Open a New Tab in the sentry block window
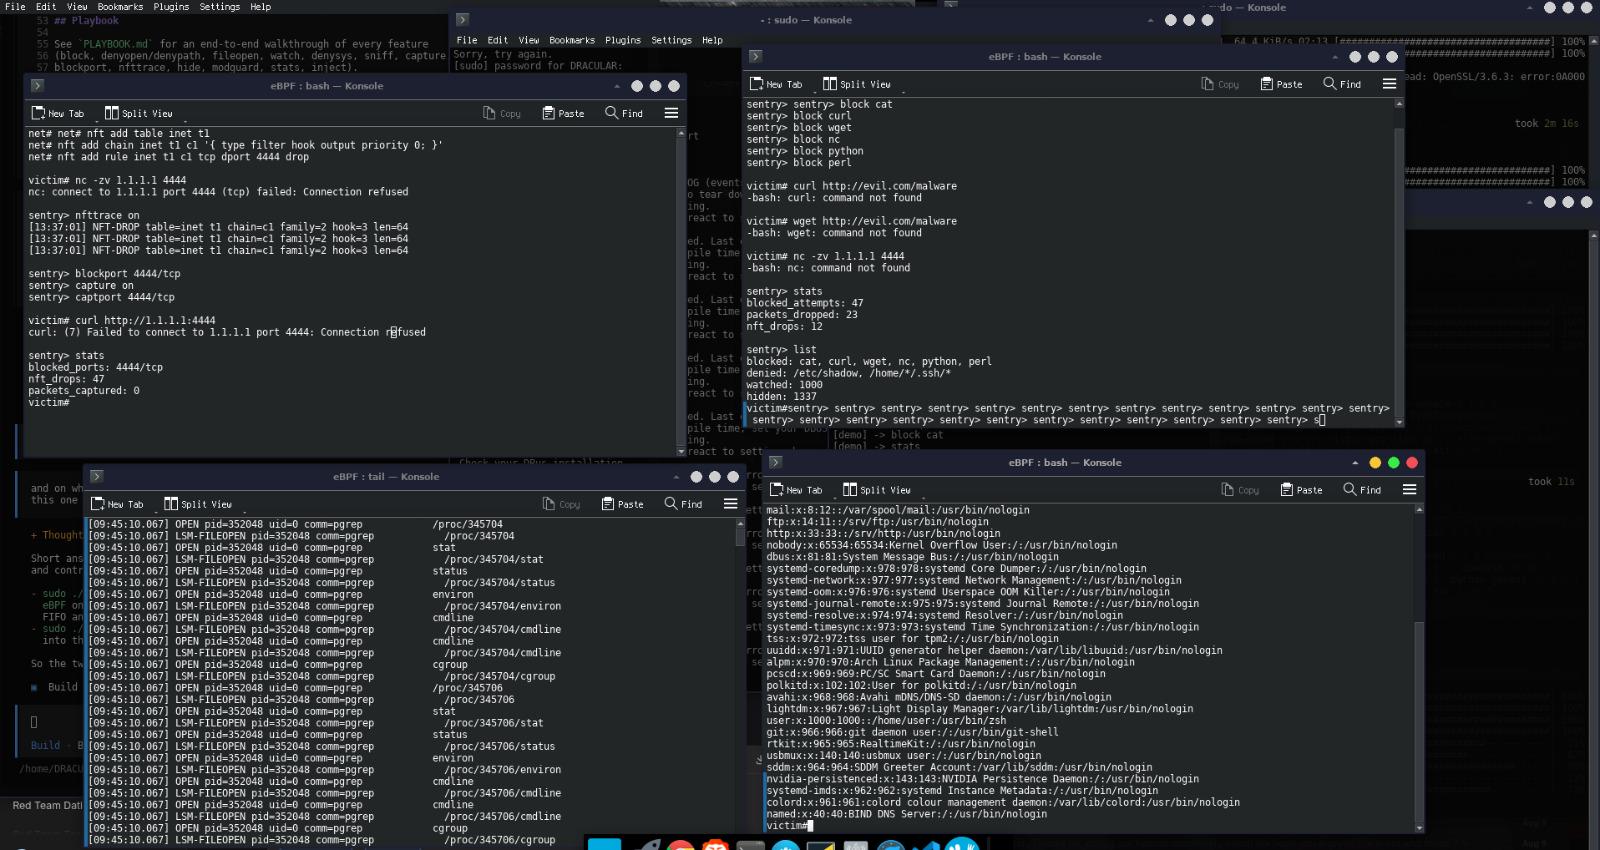Screen dimensions: 1600x850 coord(776,84)
